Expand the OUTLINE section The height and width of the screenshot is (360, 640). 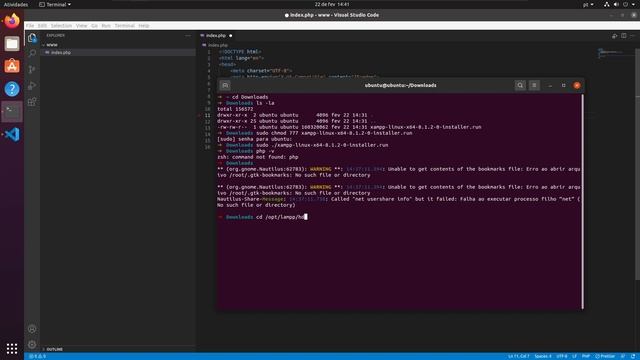tap(54, 349)
